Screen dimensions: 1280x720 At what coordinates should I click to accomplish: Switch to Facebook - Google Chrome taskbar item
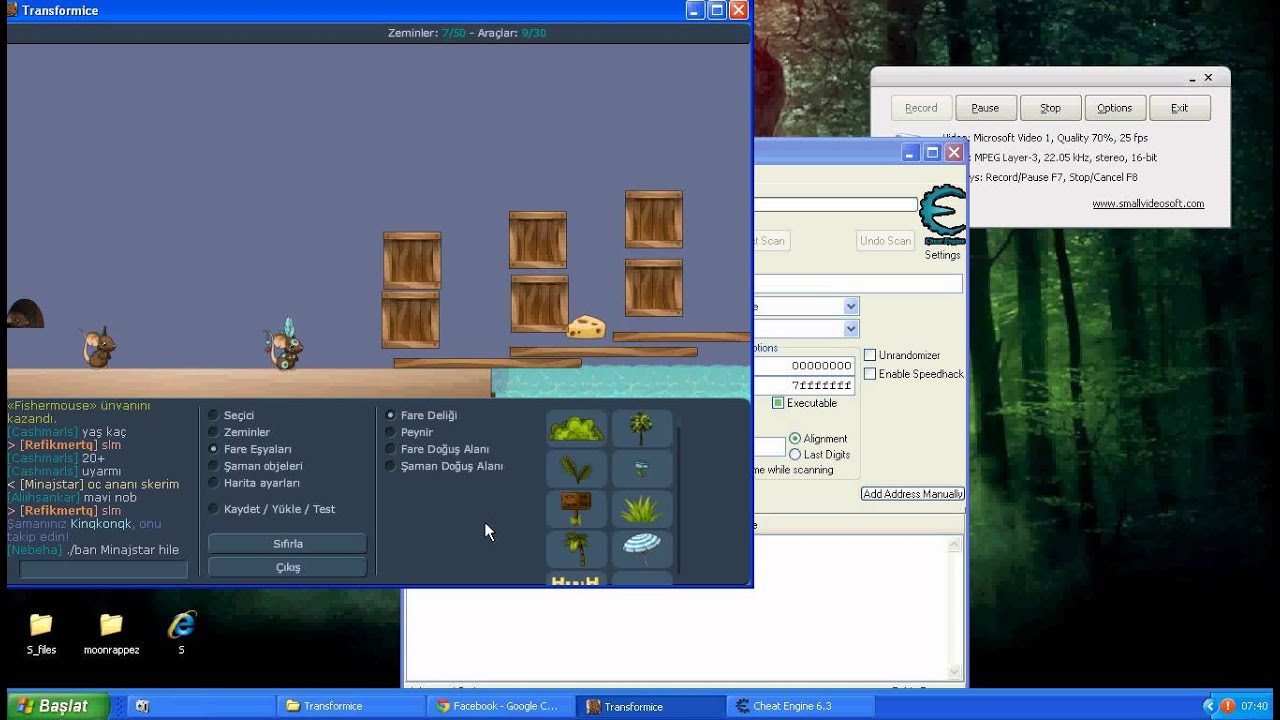point(500,706)
